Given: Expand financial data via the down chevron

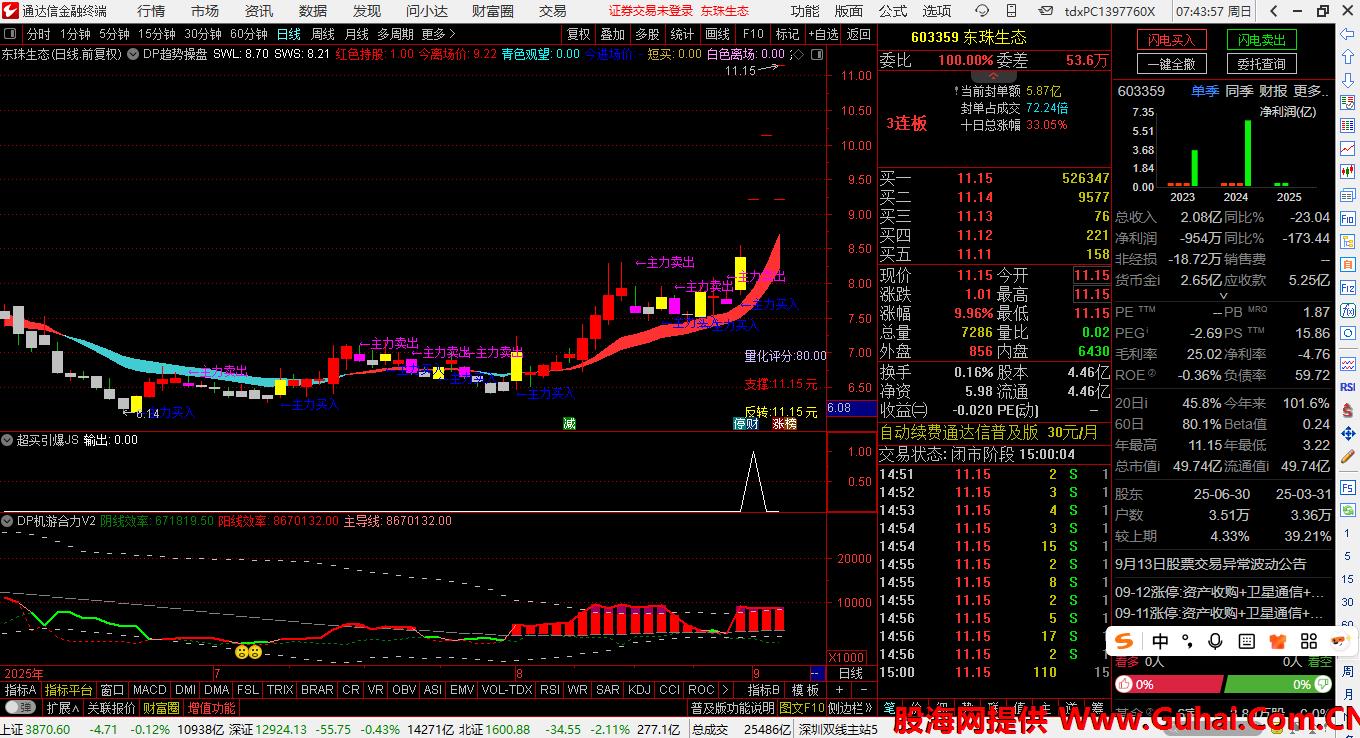Looking at the screenshot, I should [1224, 296].
